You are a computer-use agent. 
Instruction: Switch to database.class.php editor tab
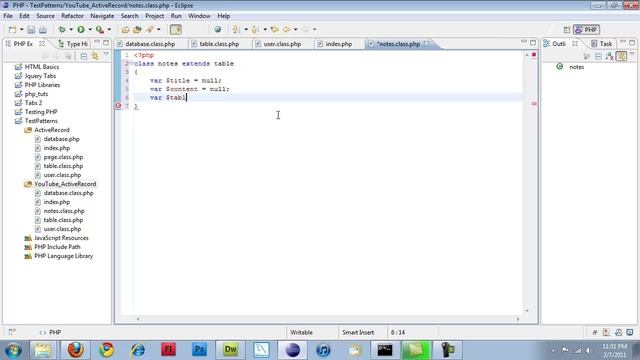150,44
